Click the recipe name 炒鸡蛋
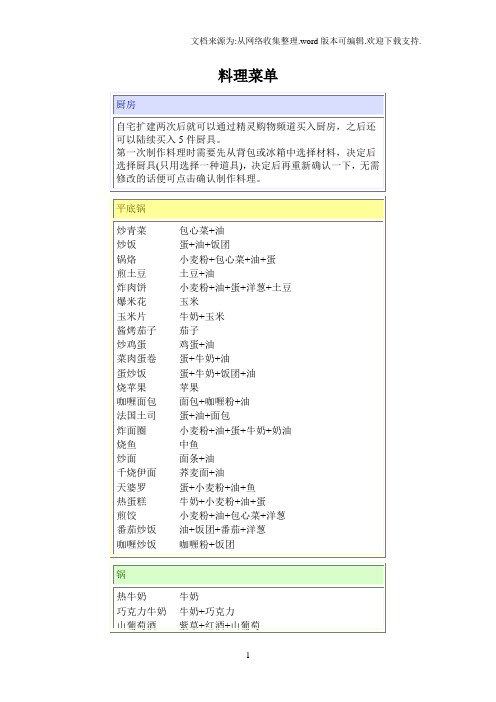The height and width of the screenshot is (702, 496). (132, 345)
